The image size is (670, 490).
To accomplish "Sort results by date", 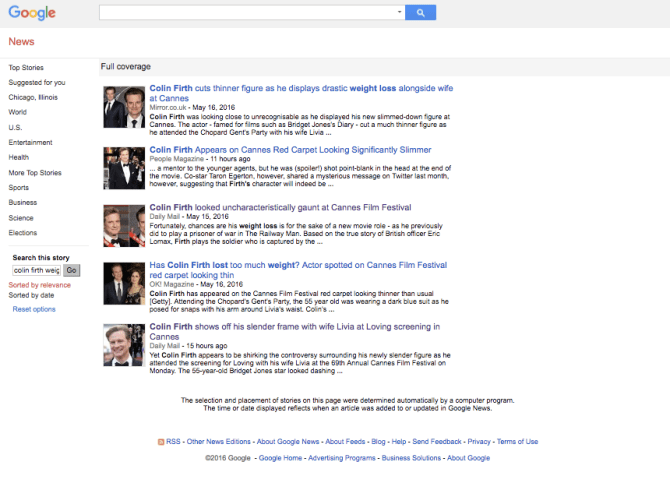I will coord(31,295).
